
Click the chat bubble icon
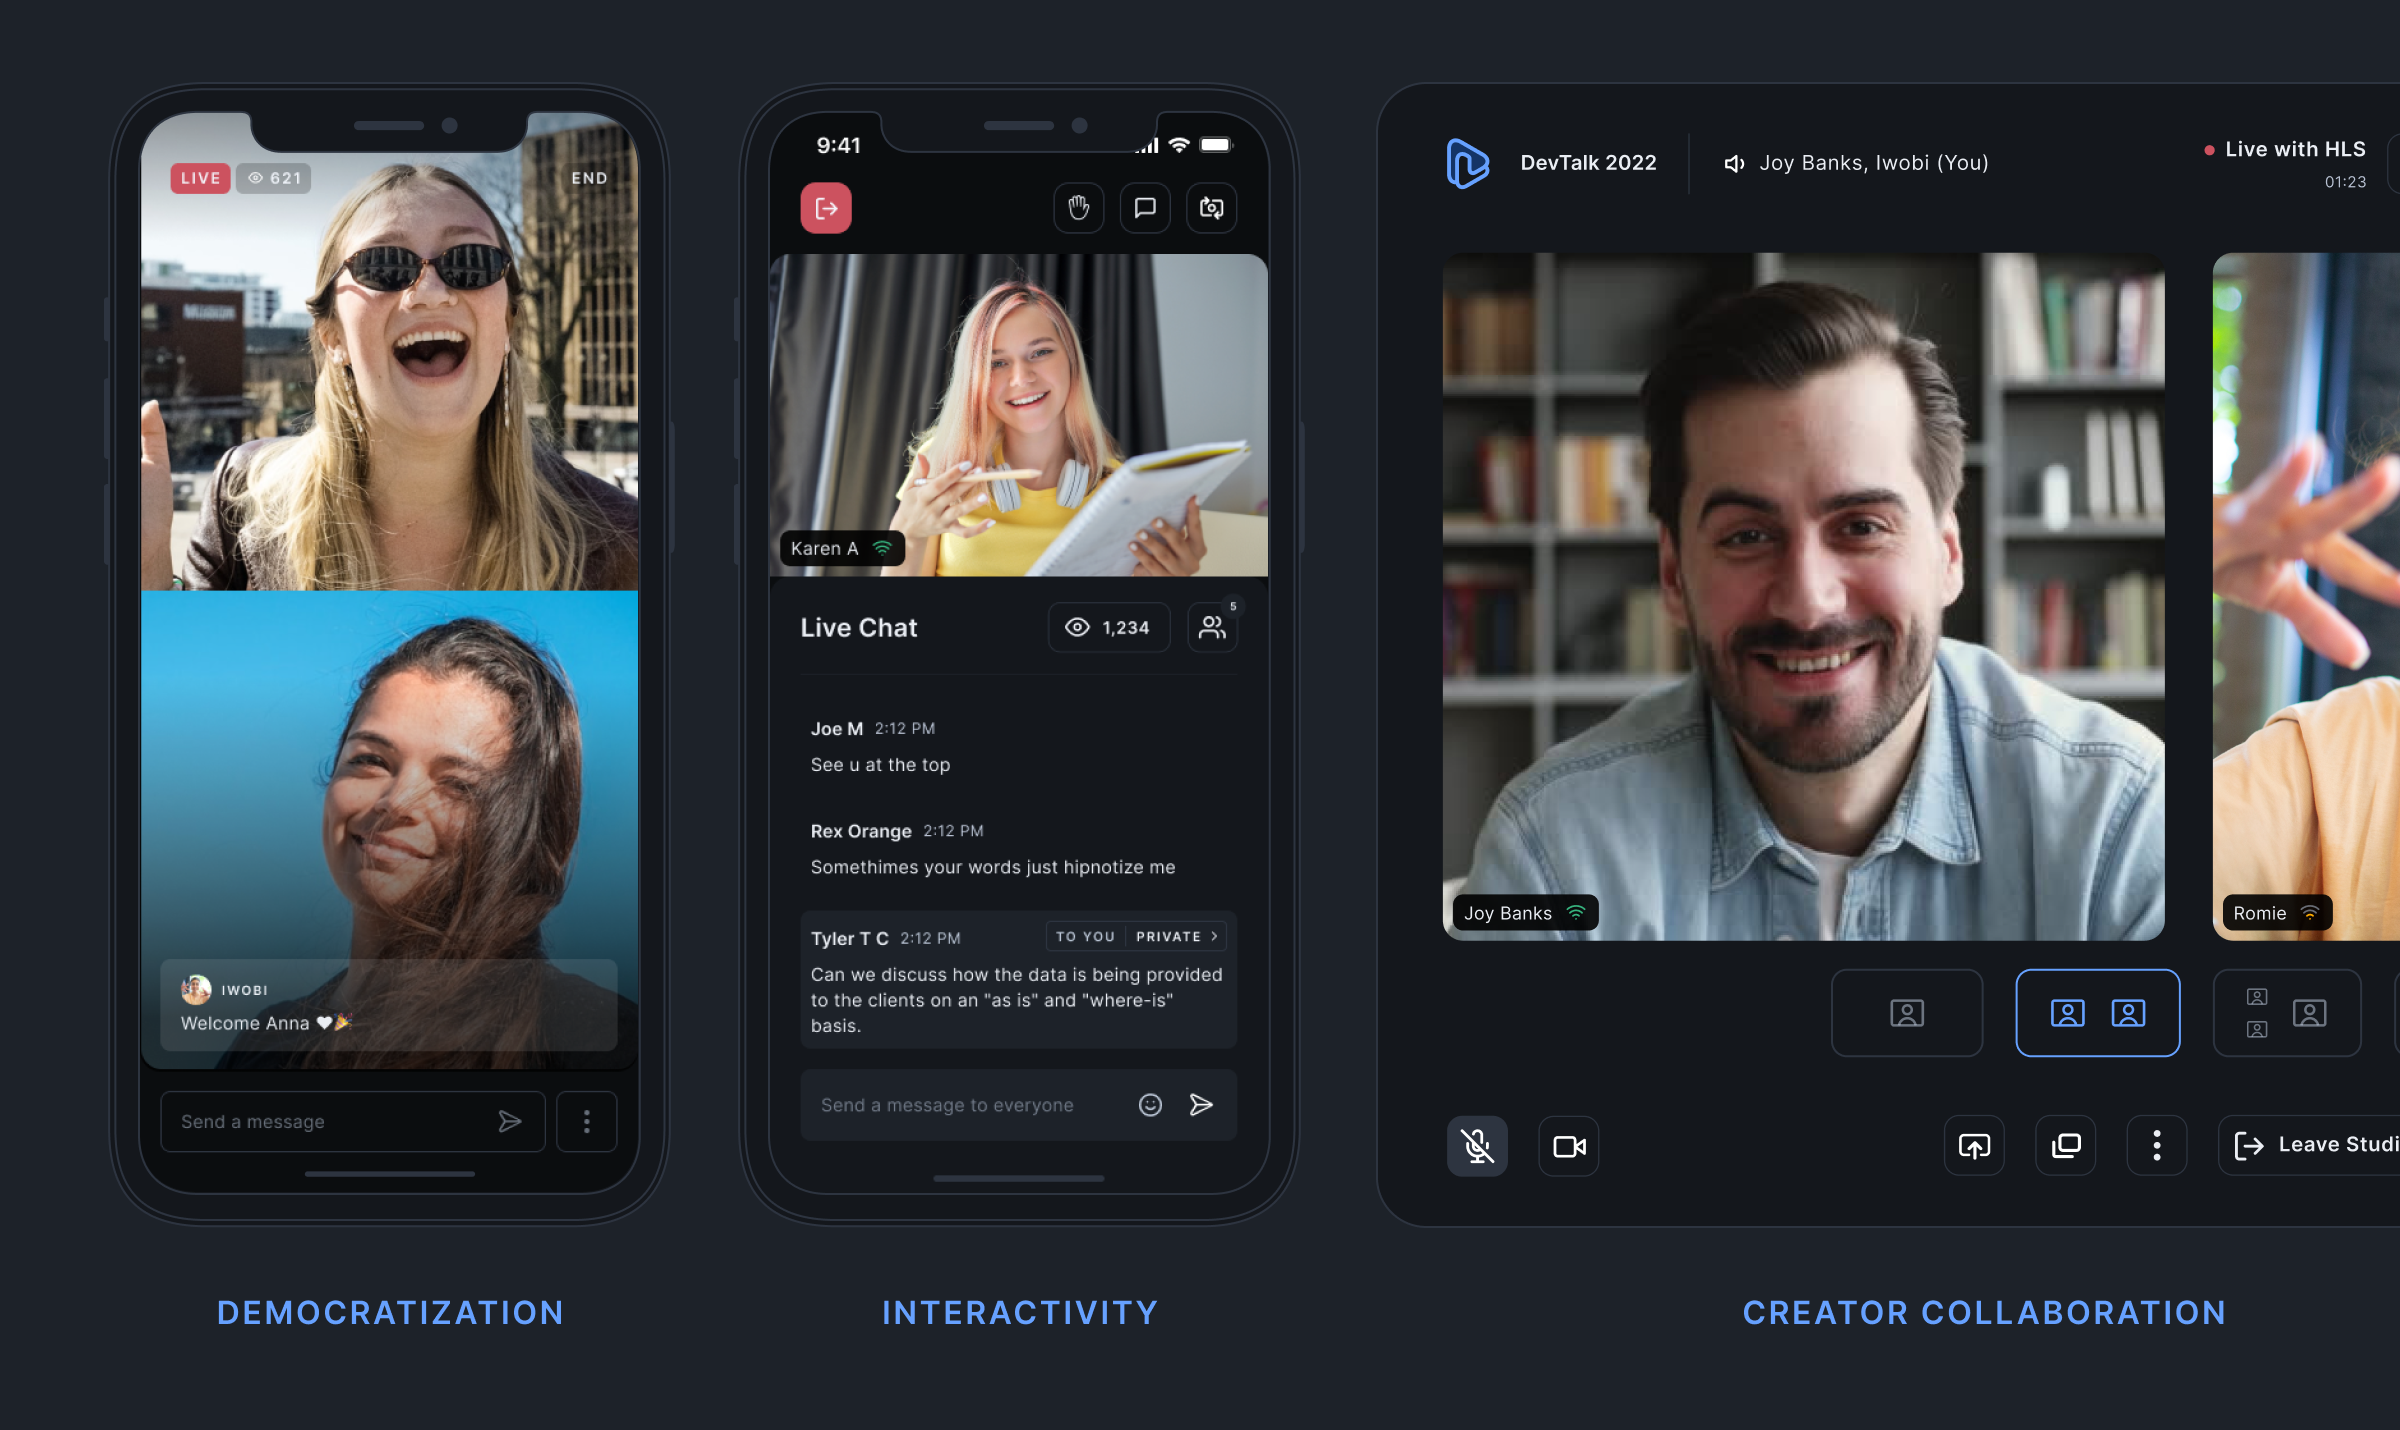(1144, 208)
